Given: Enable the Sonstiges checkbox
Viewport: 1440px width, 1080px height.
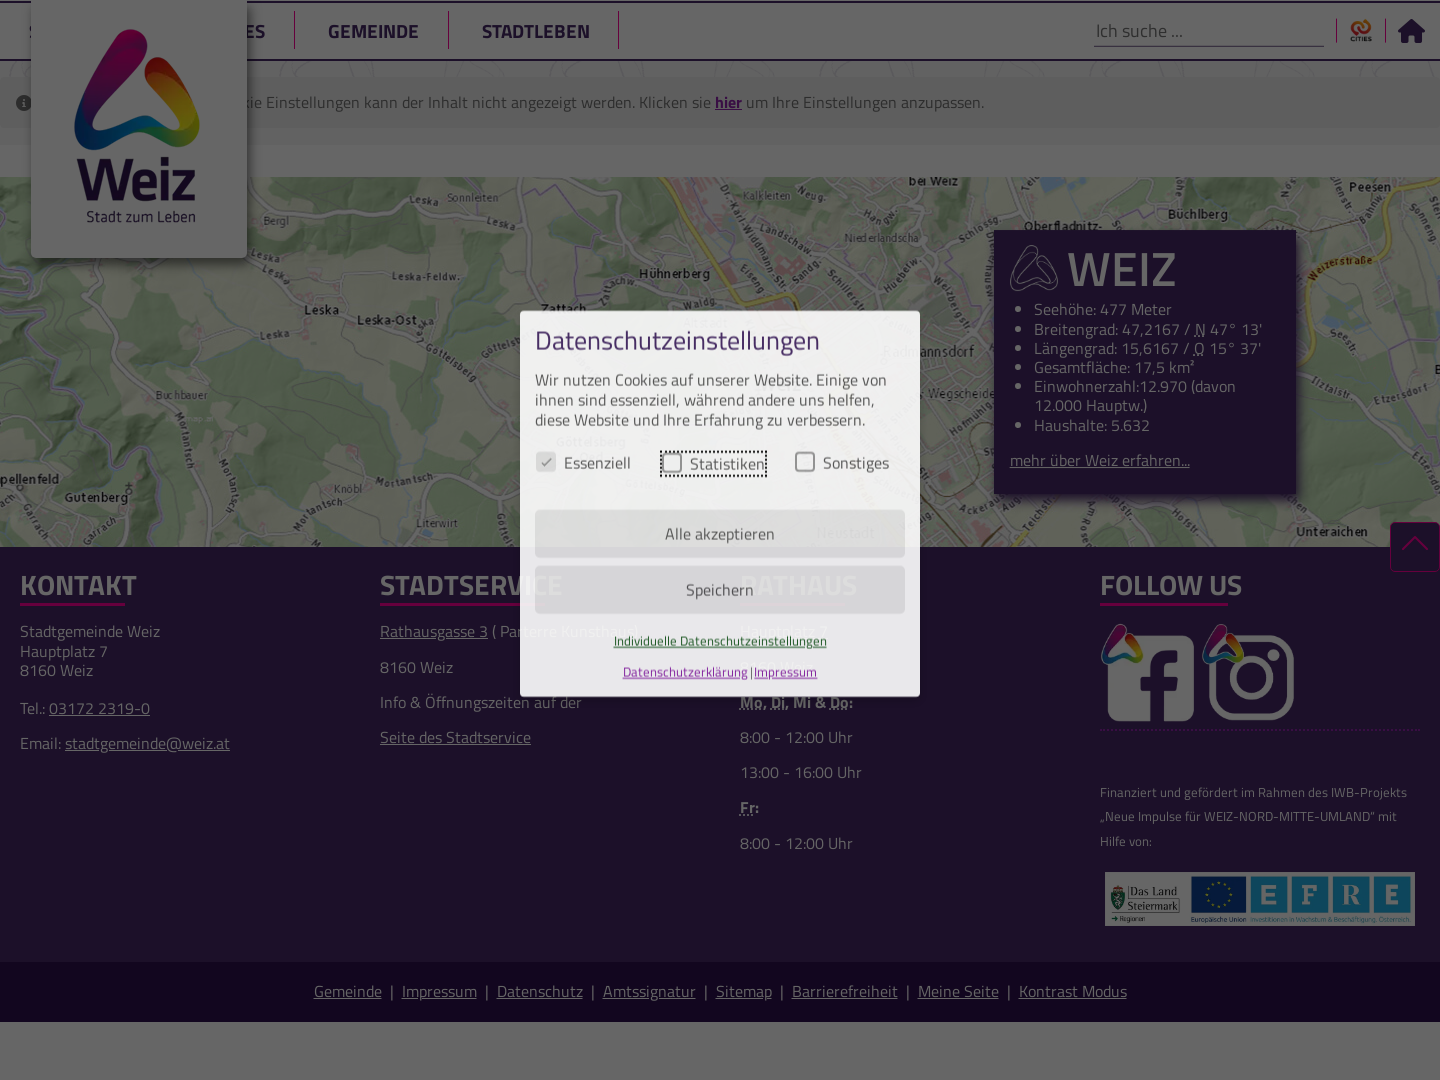Looking at the screenshot, I should click(805, 462).
